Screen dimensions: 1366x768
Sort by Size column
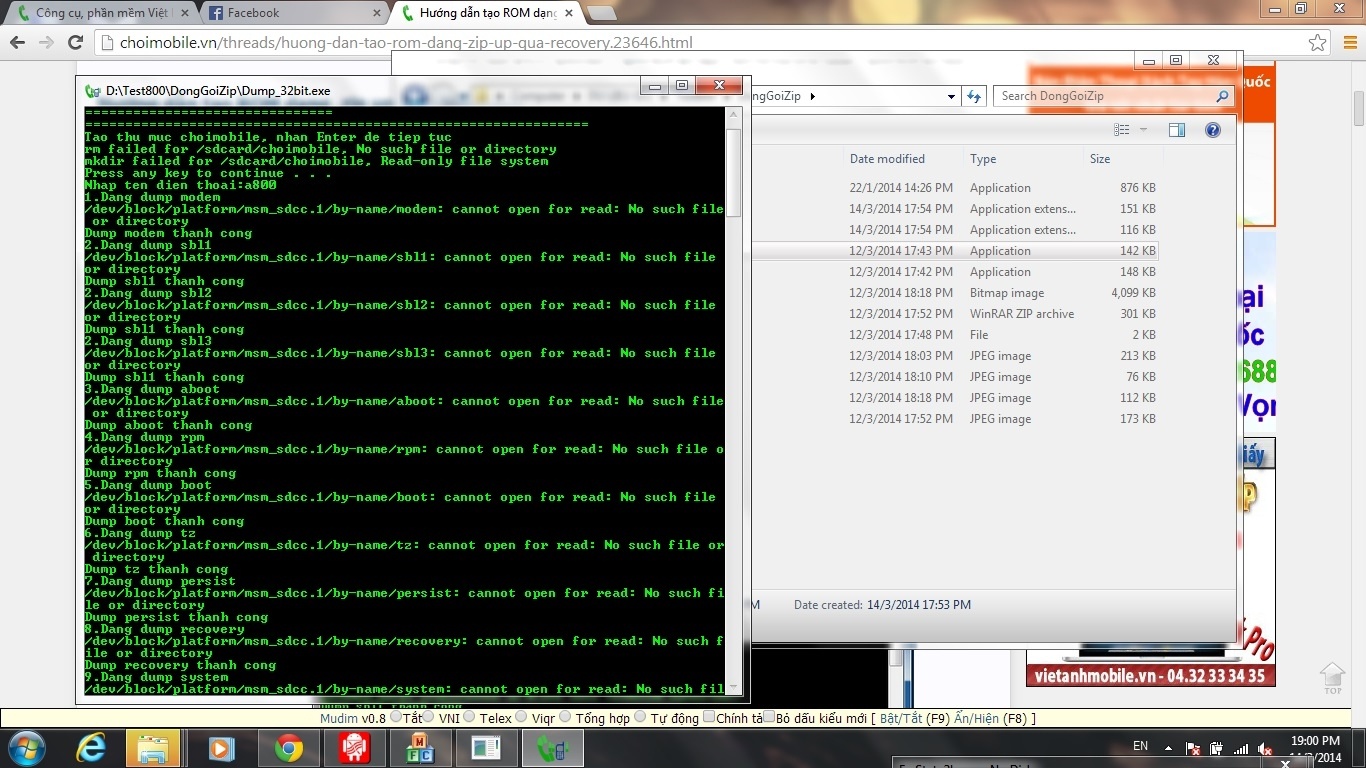click(x=1100, y=159)
